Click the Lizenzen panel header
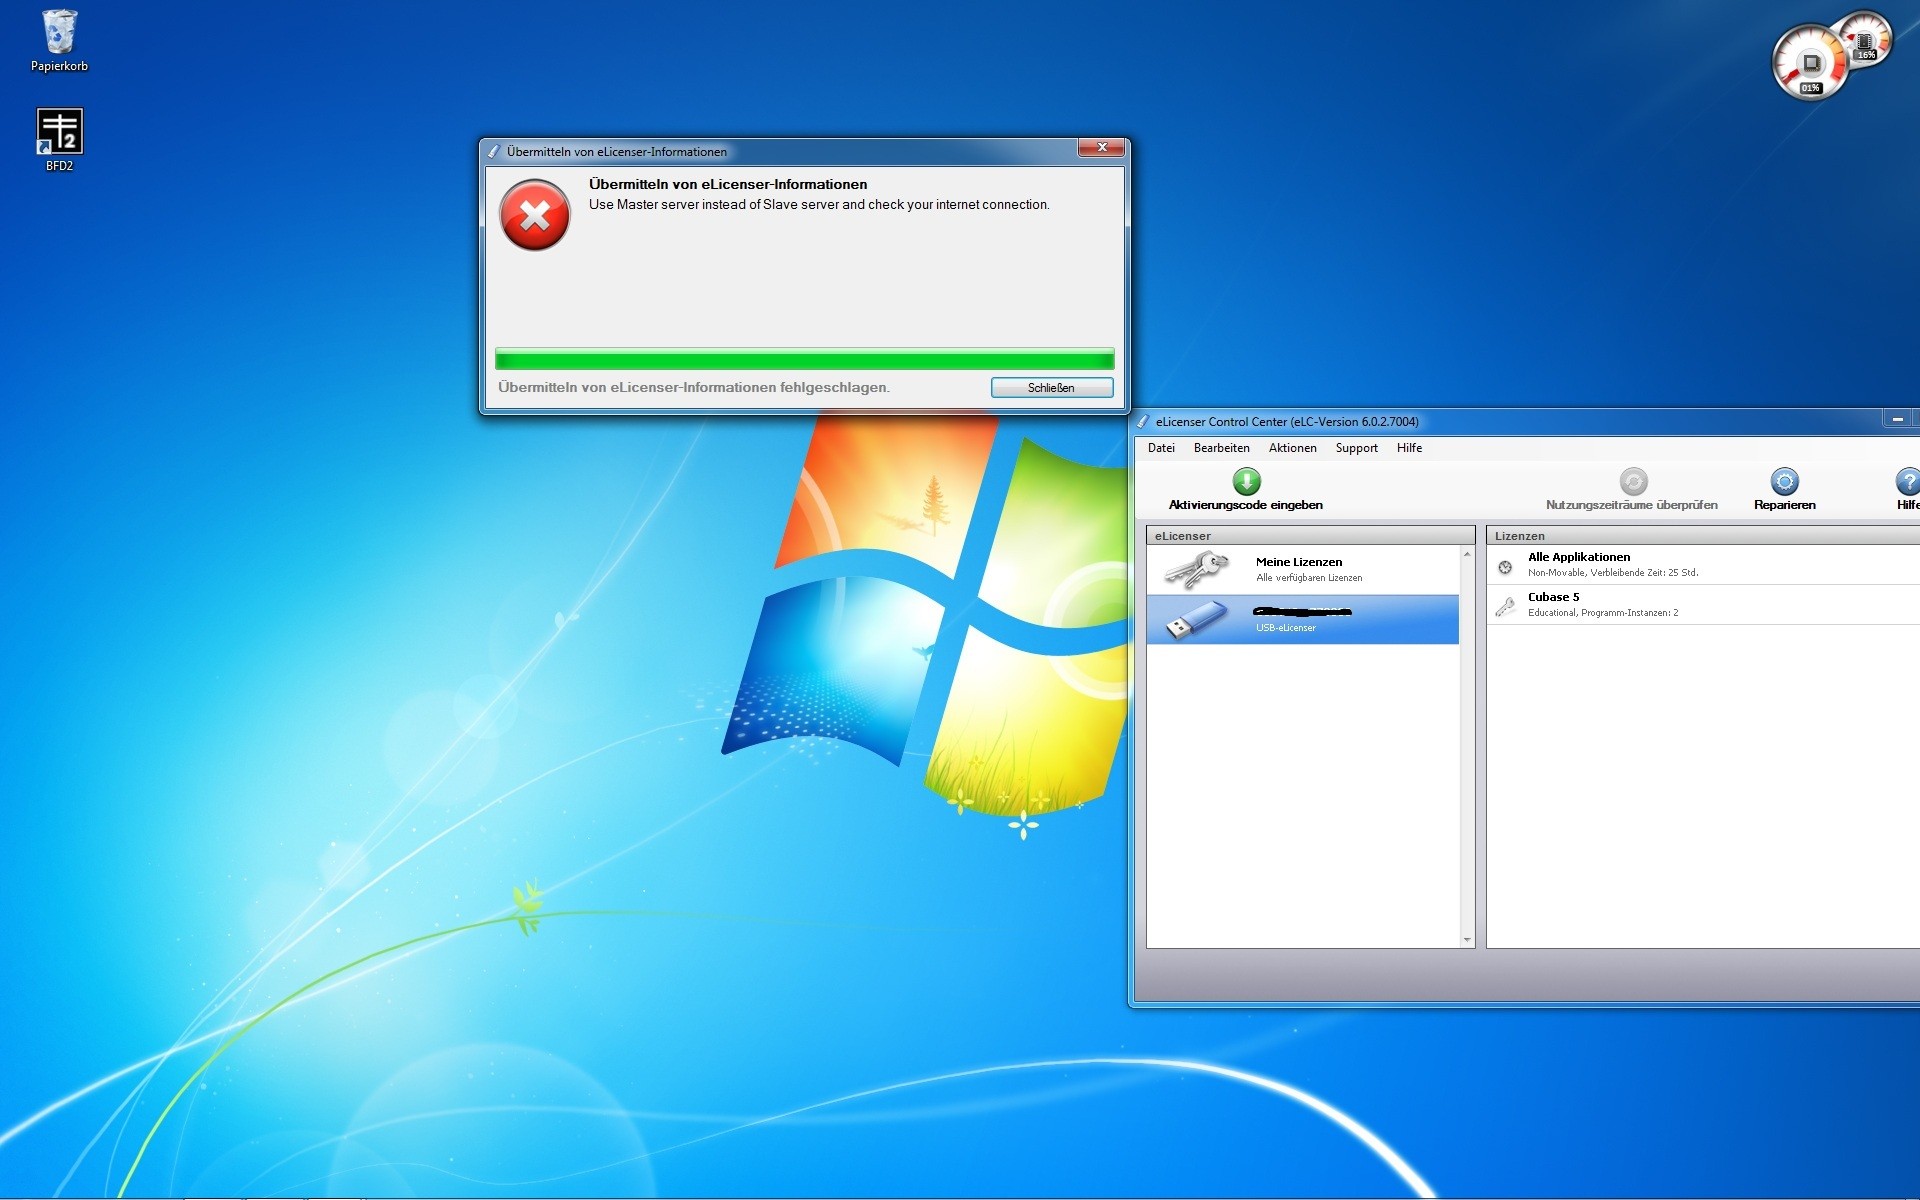 pos(1703,536)
